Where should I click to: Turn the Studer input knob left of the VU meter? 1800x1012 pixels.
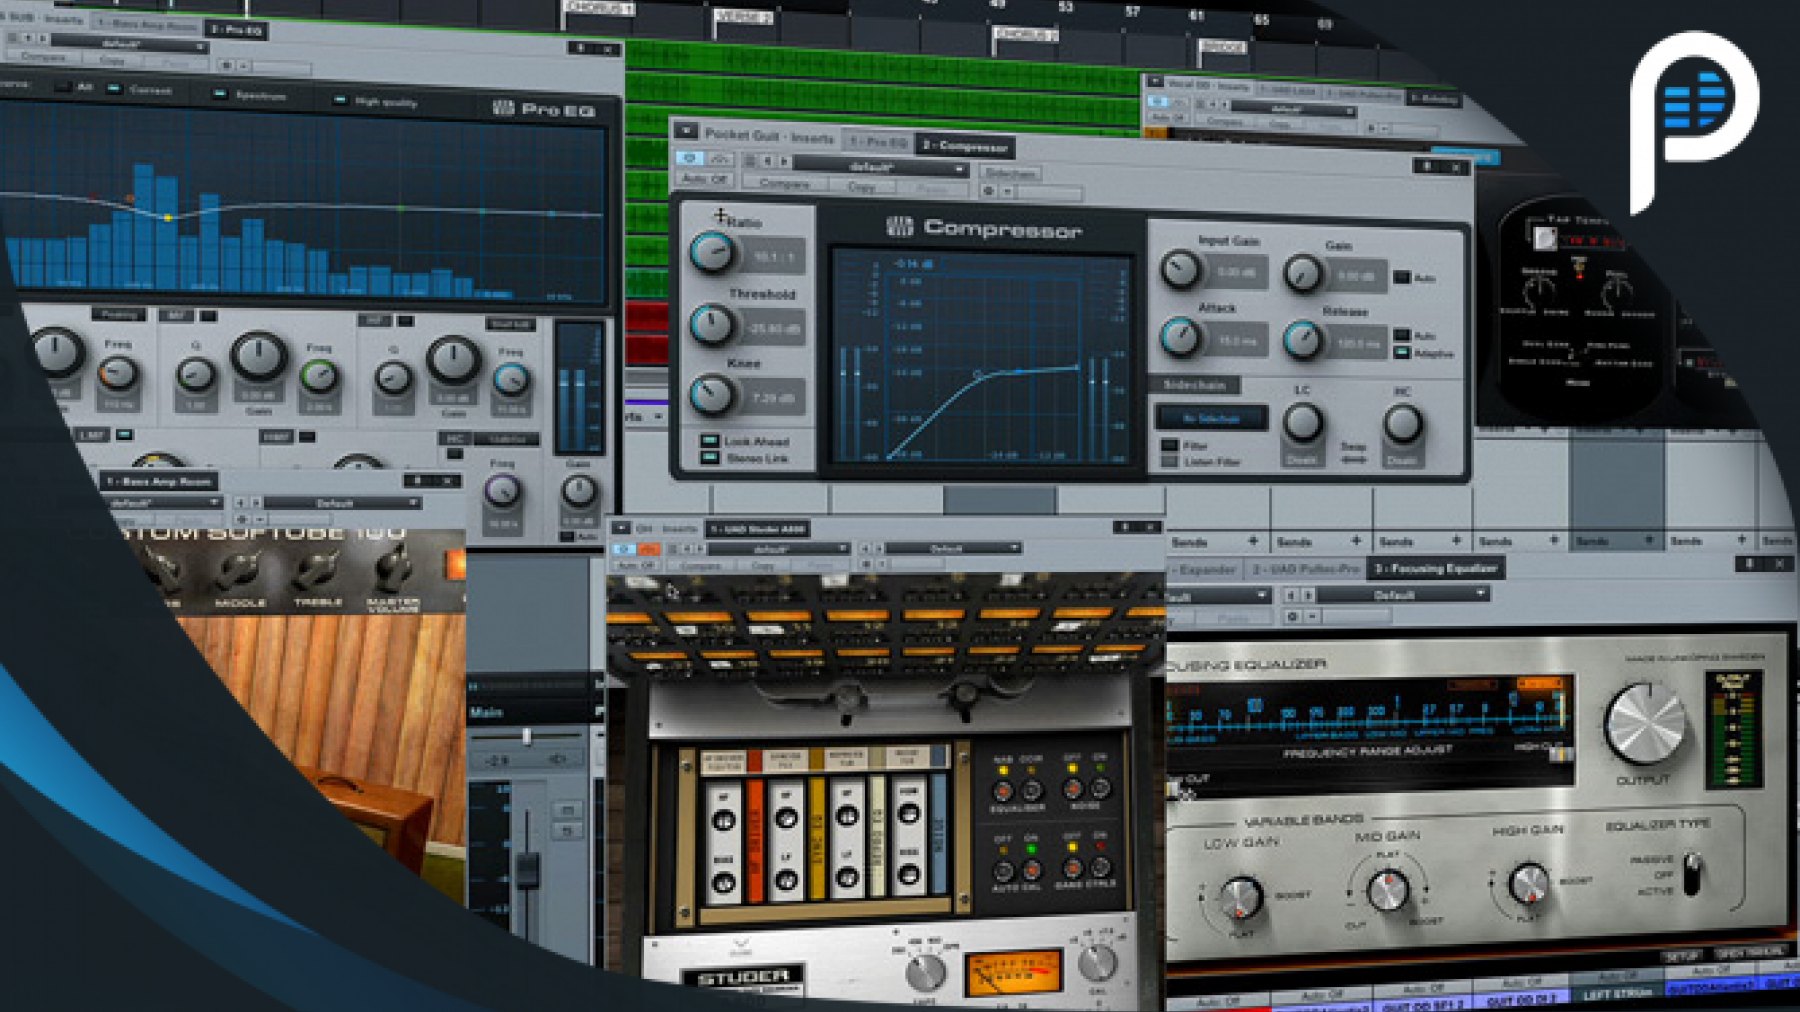tap(926, 972)
